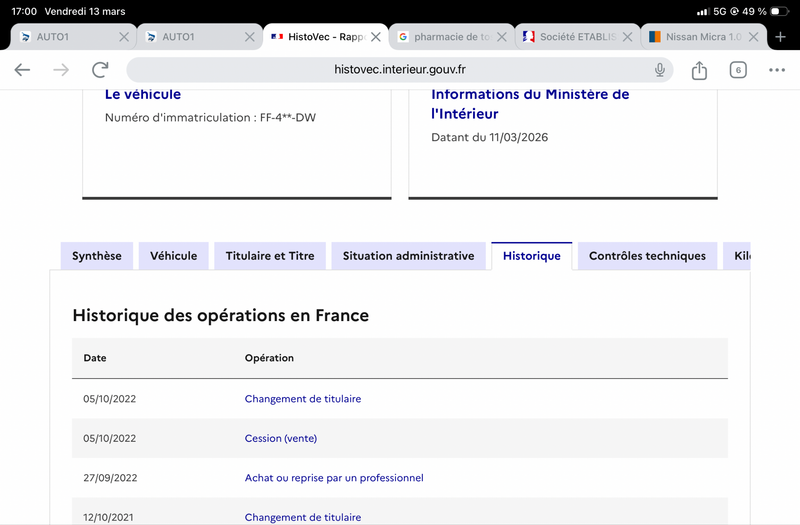800x525 pixels.
Task: Tap the browser back arrow
Action: [22, 70]
